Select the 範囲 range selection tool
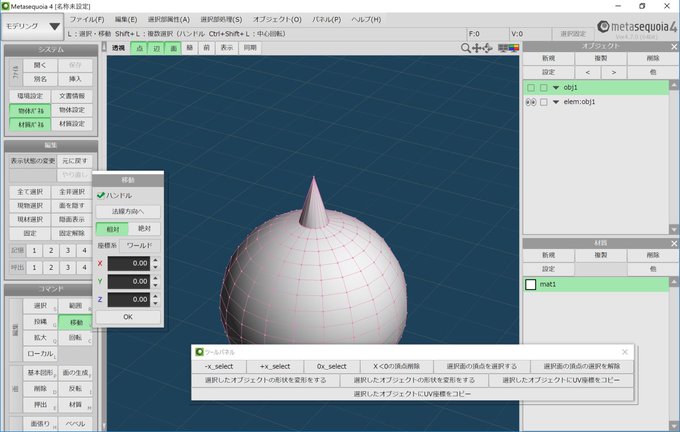 point(75,306)
